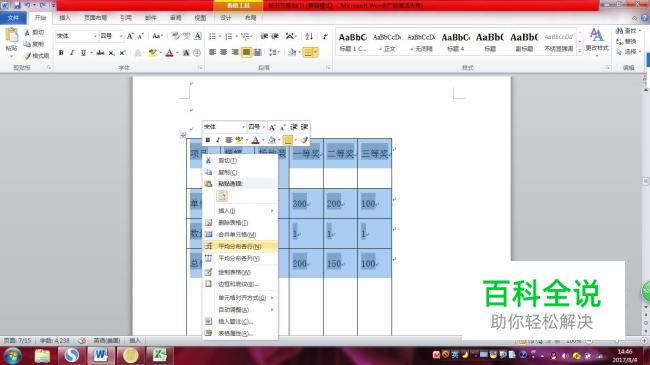This screenshot has height=365, width=650.
Task: Switch to the 页面布局 ribbon tab
Action: point(95,18)
